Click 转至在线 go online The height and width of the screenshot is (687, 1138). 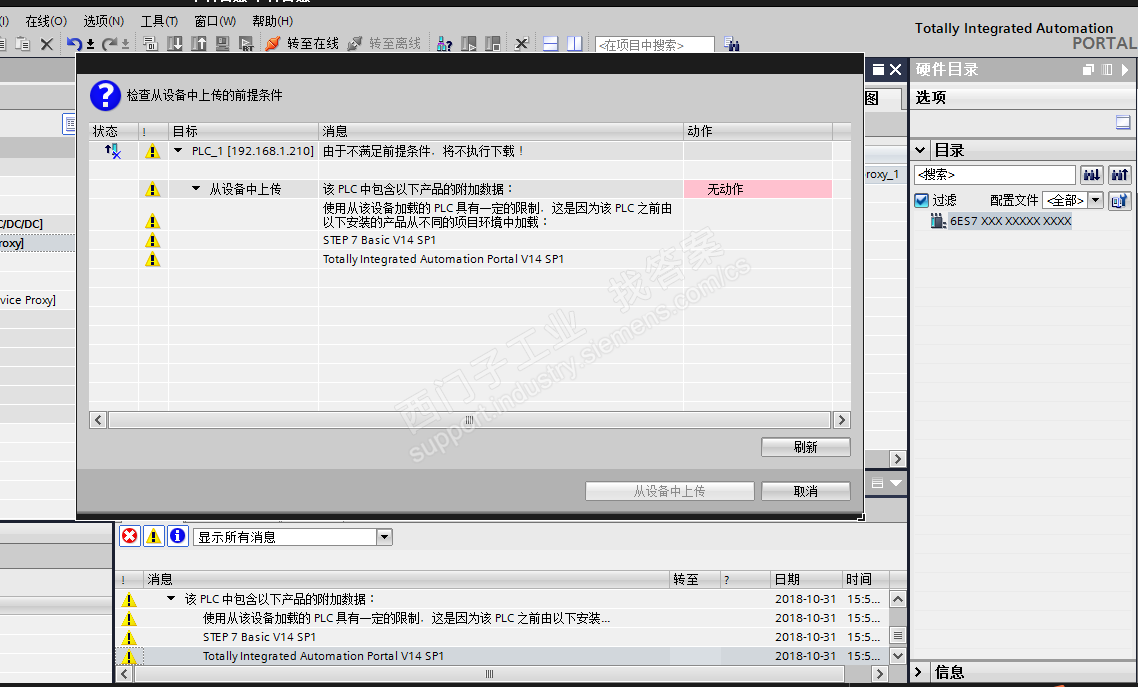coord(303,44)
